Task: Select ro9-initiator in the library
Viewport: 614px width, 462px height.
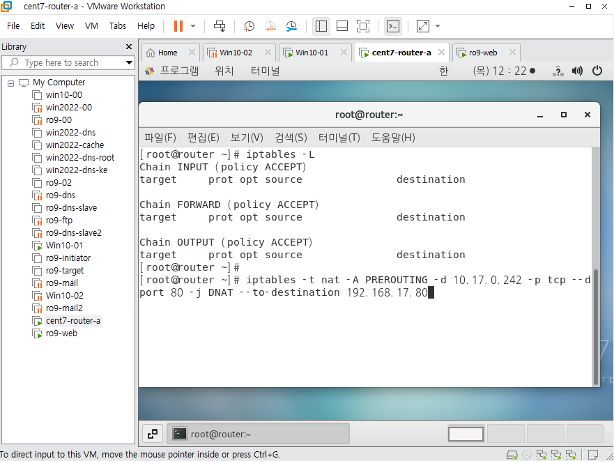Action: point(68,258)
